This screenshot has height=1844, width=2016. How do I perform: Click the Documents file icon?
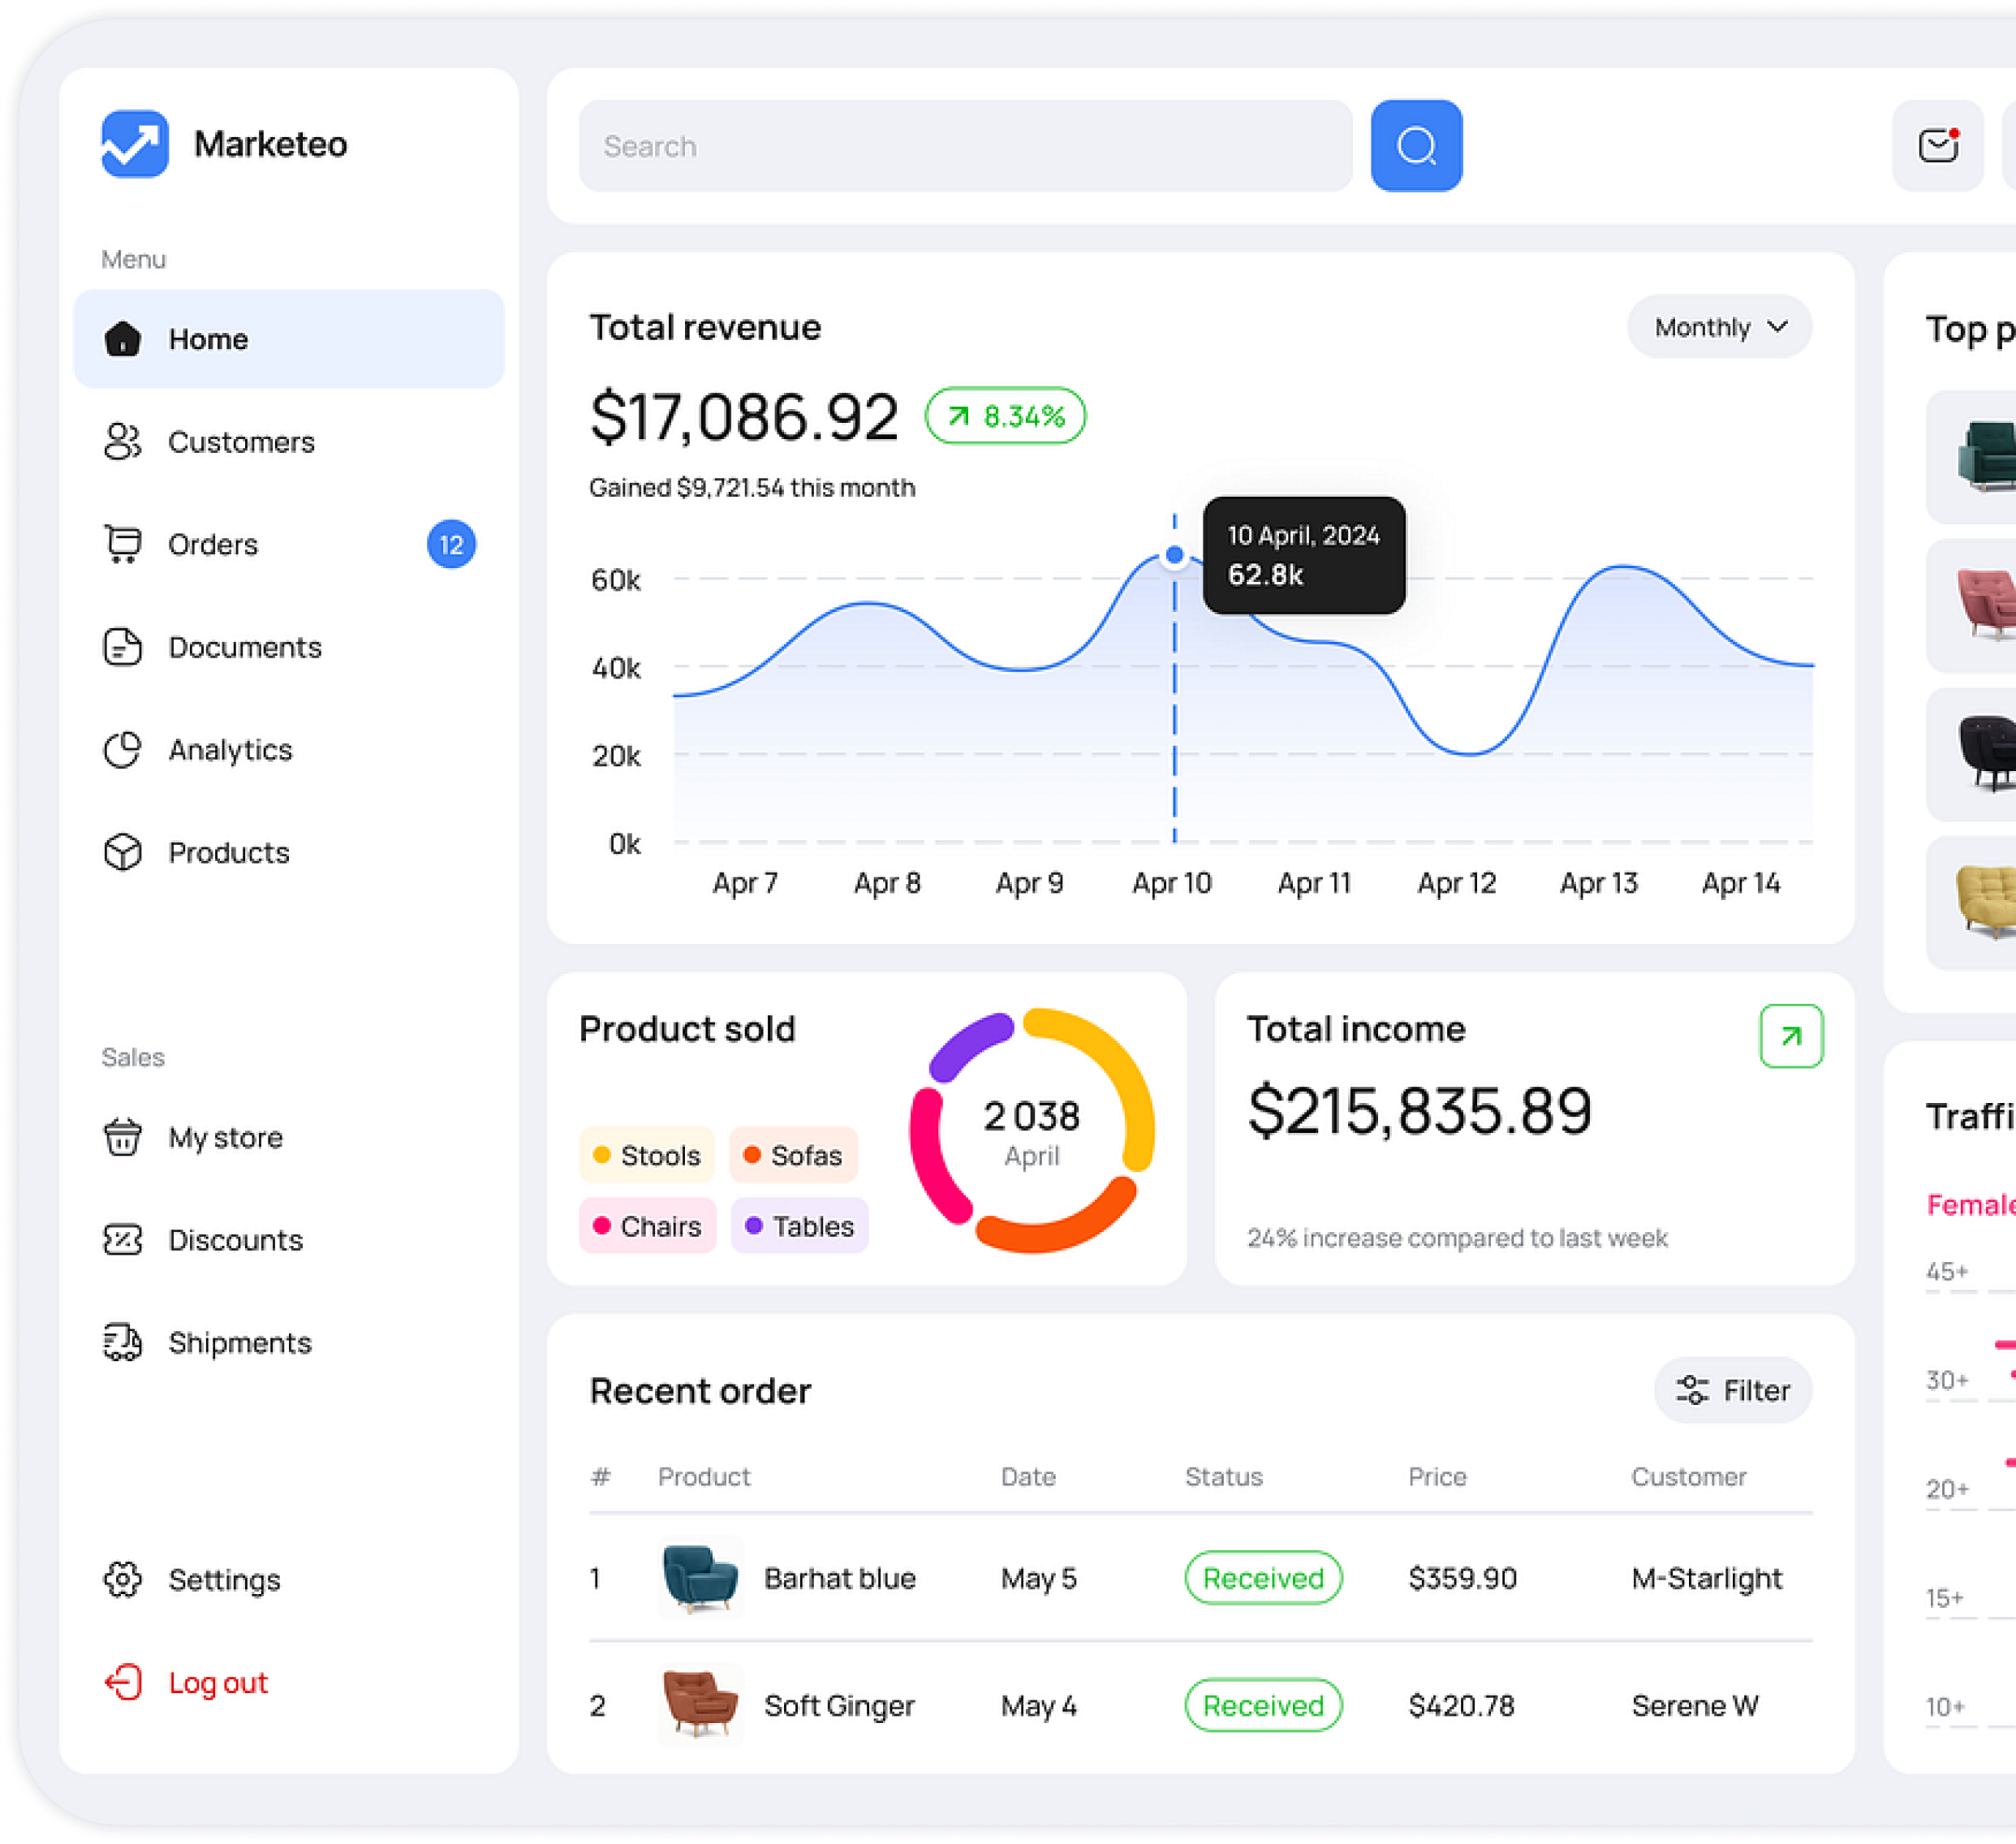(x=123, y=647)
